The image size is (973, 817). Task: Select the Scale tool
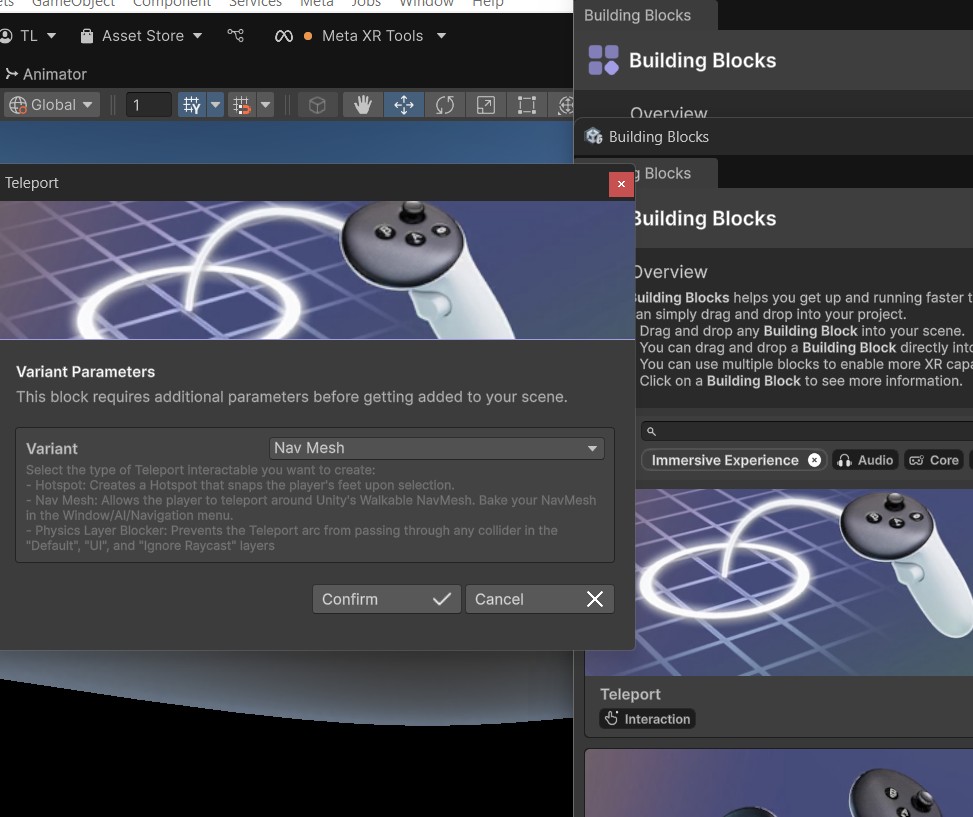tap(486, 105)
